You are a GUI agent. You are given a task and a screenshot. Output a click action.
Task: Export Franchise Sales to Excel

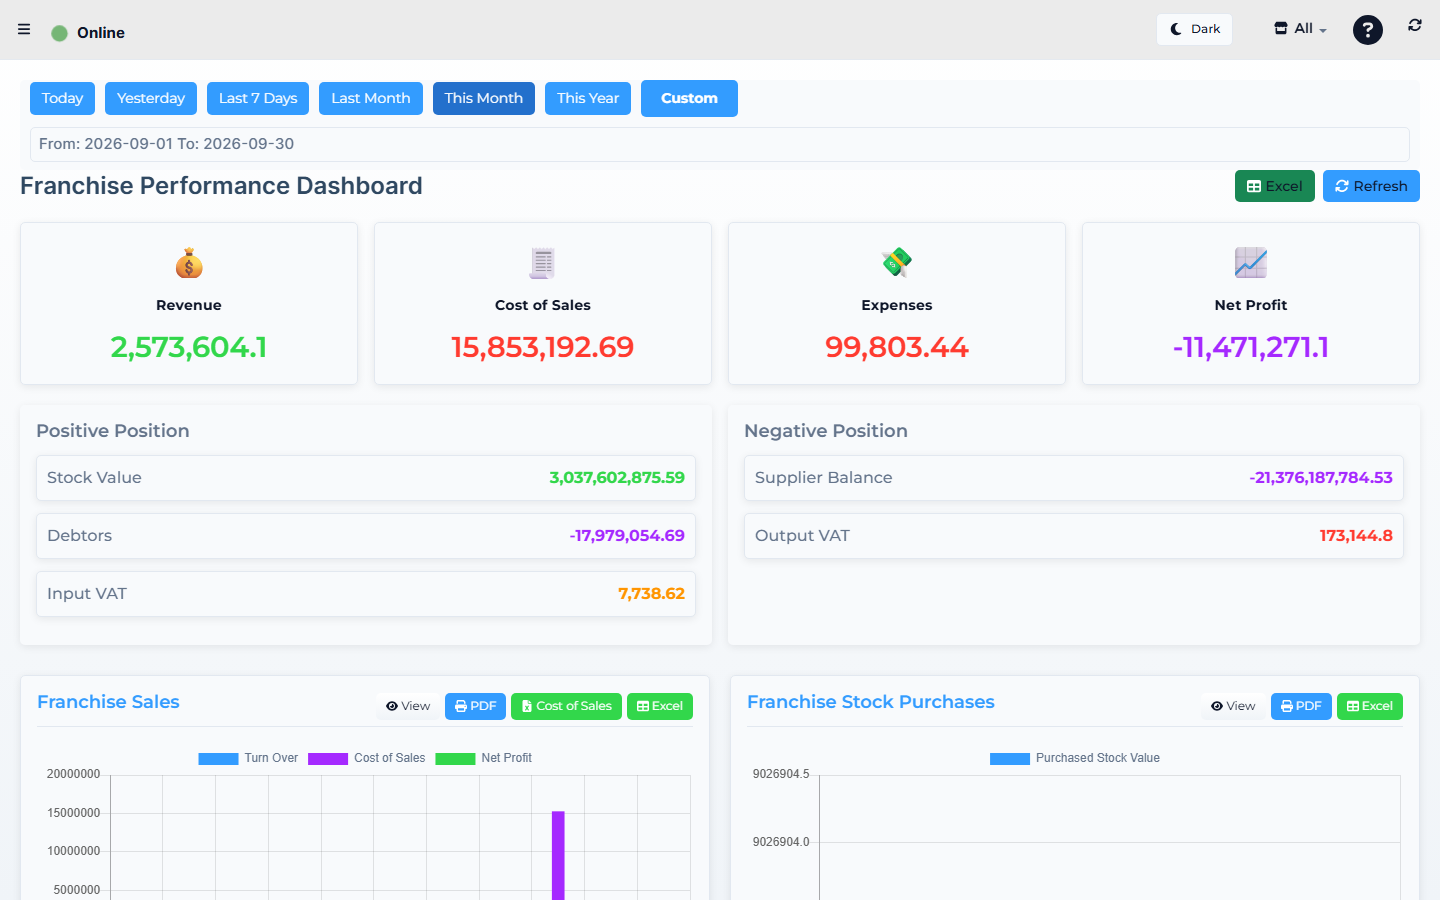[660, 706]
